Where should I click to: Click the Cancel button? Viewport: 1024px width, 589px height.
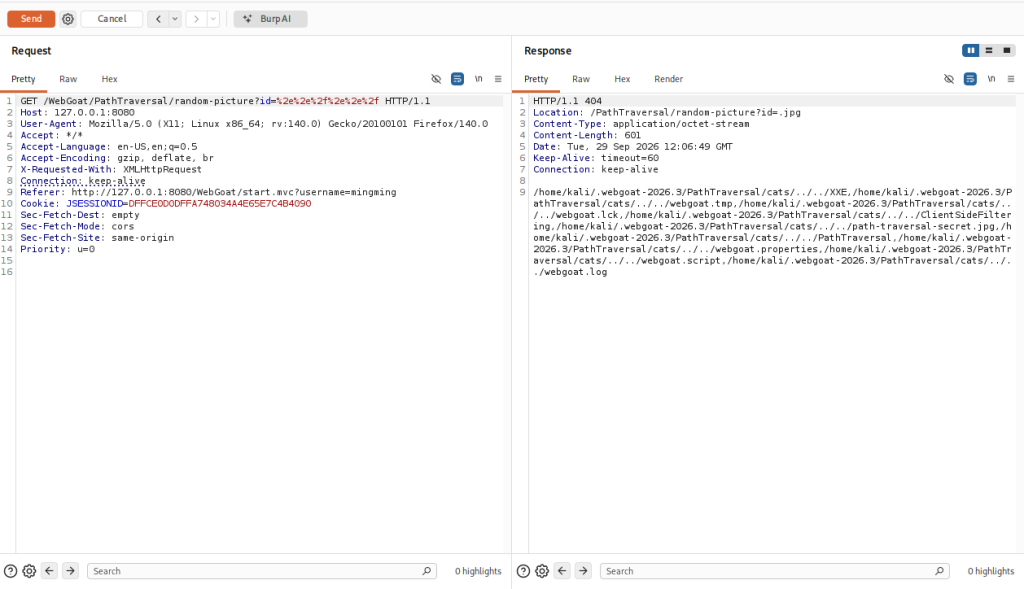(112, 19)
